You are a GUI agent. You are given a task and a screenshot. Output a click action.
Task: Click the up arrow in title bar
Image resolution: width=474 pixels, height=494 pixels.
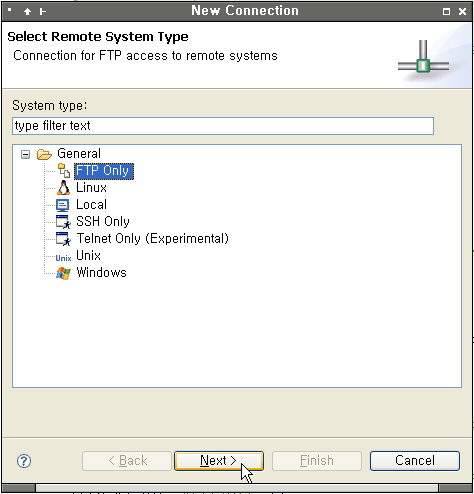coord(28,12)
